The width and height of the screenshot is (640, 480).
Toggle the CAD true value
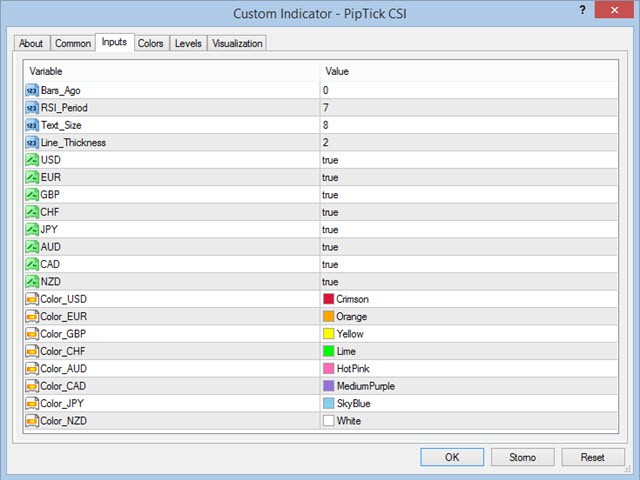330,264
